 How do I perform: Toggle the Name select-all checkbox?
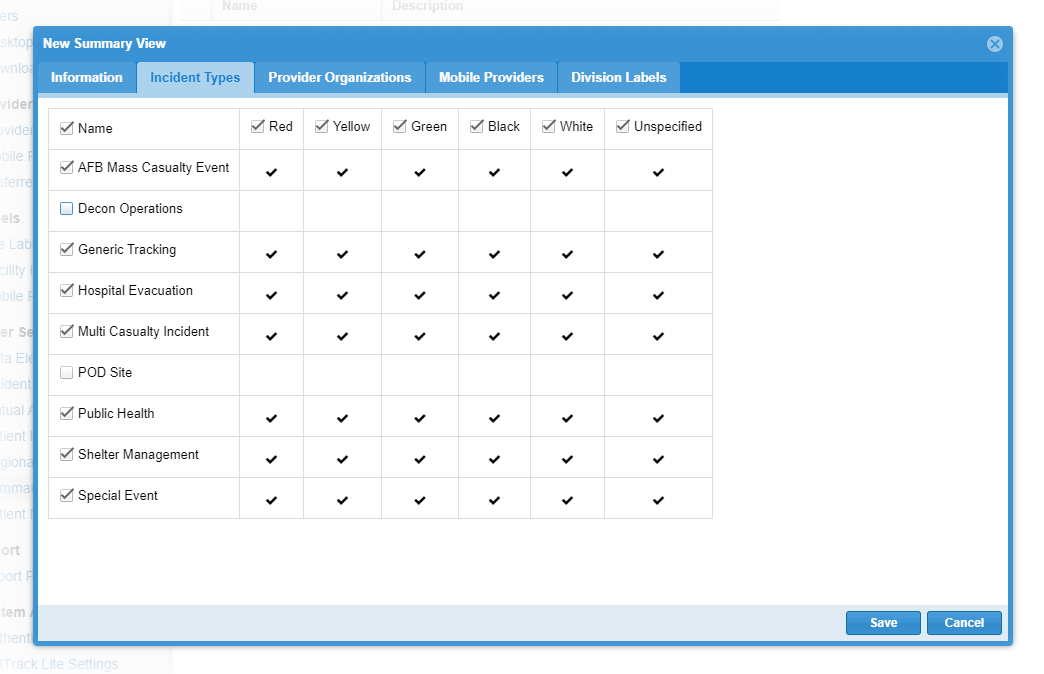click(67, 128)
